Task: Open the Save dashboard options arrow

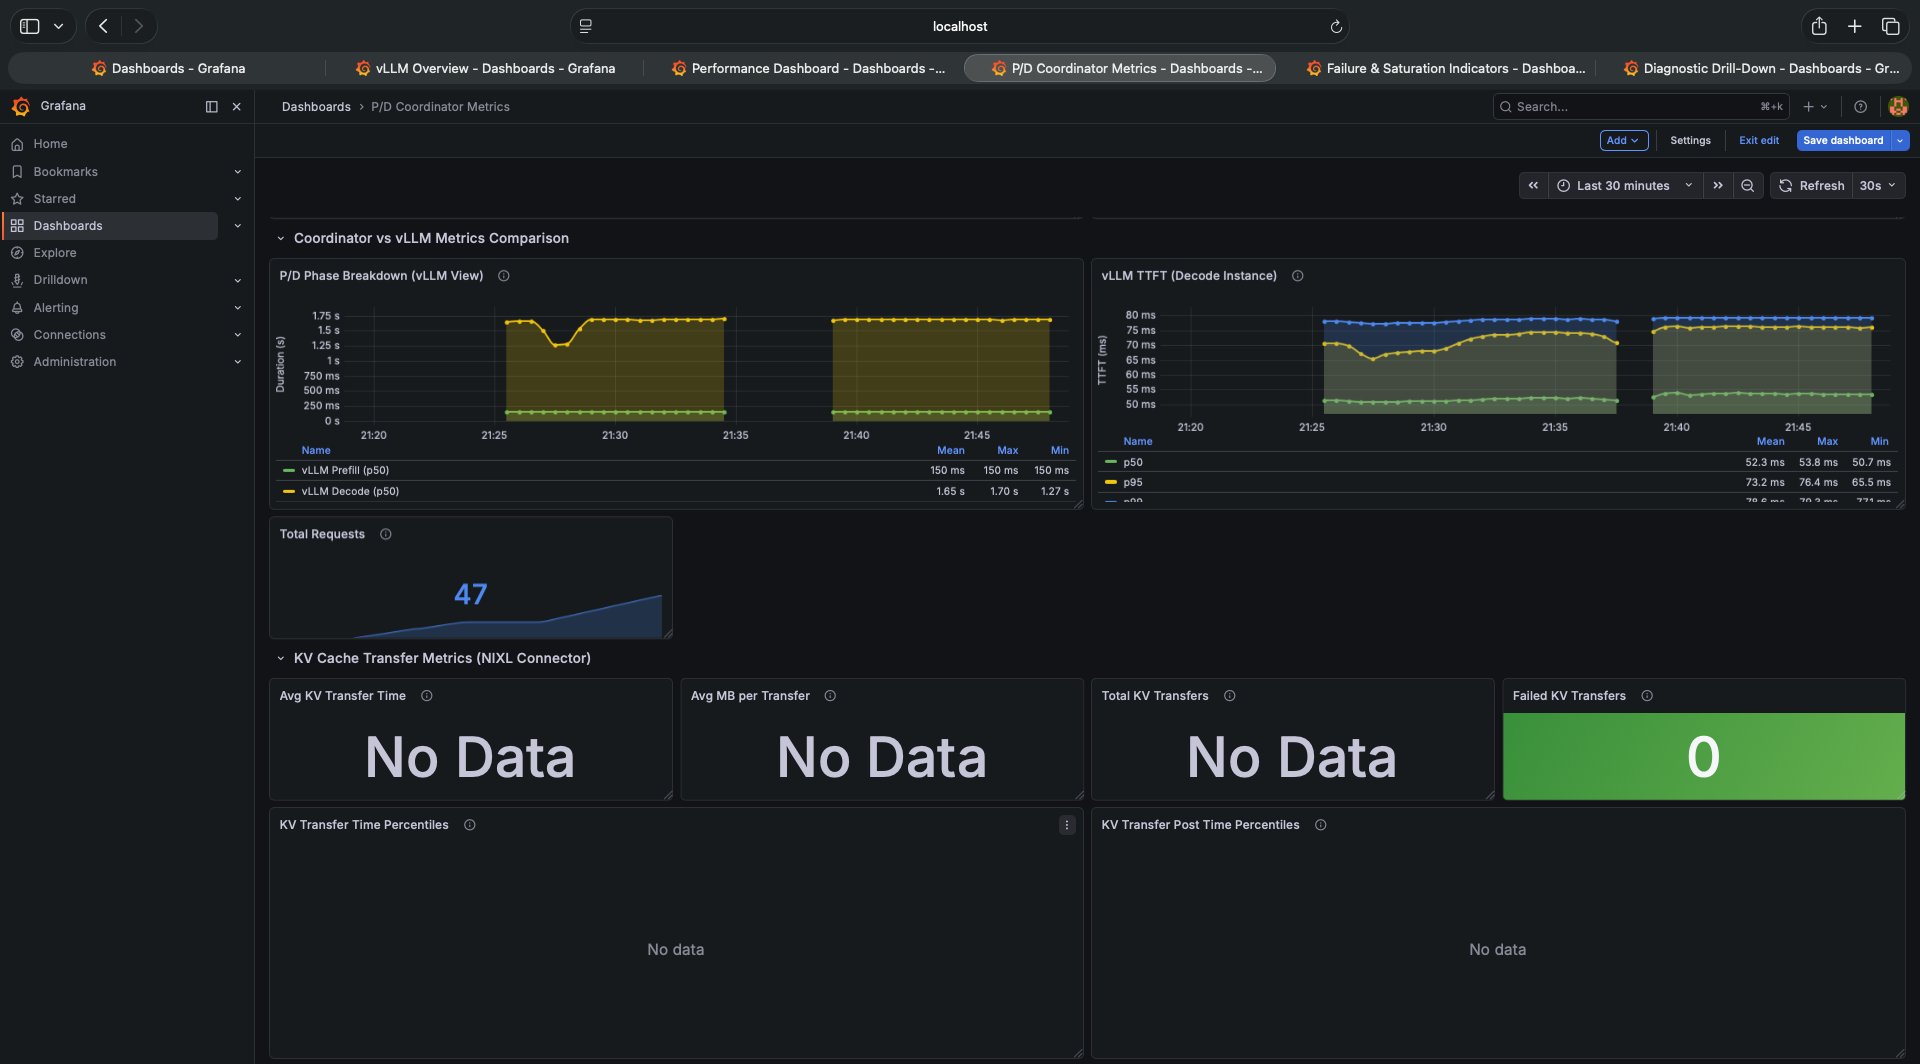Action: 1900,141
